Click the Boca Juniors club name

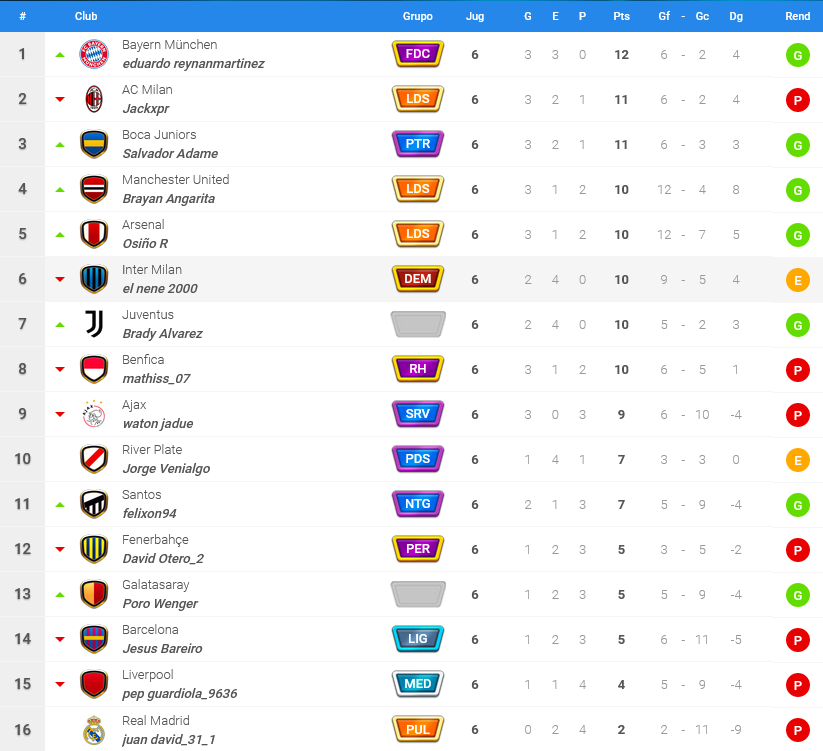tap(159, 135)
